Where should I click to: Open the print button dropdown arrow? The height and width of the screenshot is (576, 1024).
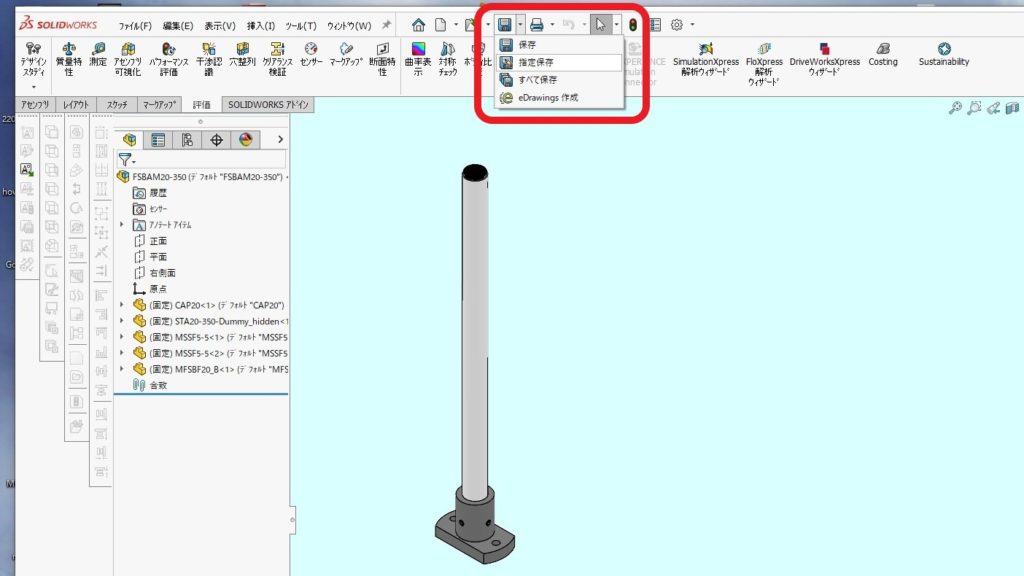pos(552,25)
